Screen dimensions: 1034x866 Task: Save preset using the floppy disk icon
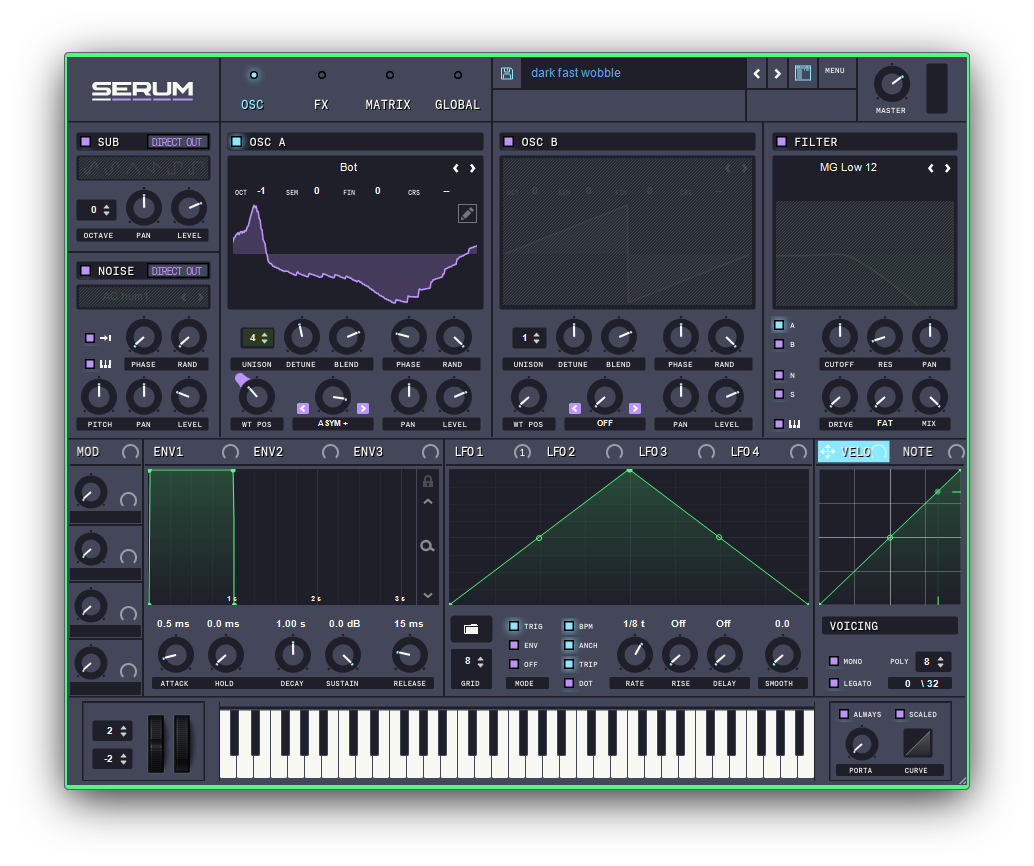tap(506, 73)
